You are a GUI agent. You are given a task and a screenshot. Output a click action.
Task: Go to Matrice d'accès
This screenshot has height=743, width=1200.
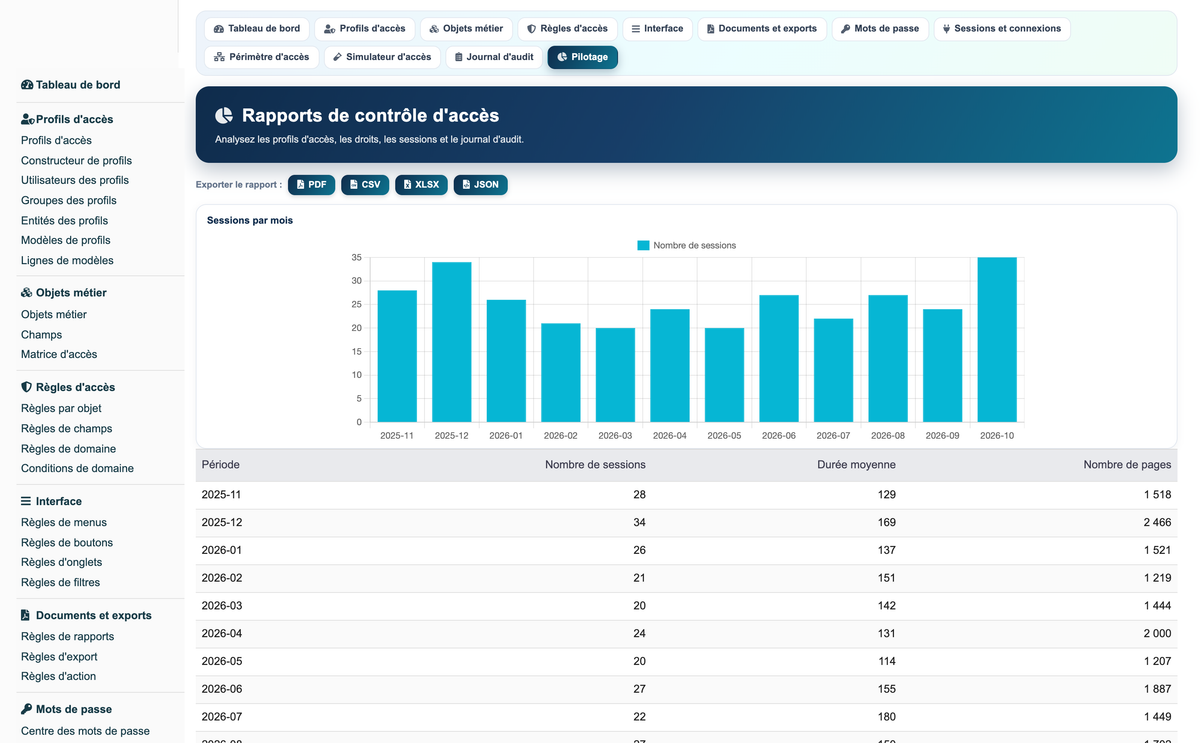tap(59, 354)
